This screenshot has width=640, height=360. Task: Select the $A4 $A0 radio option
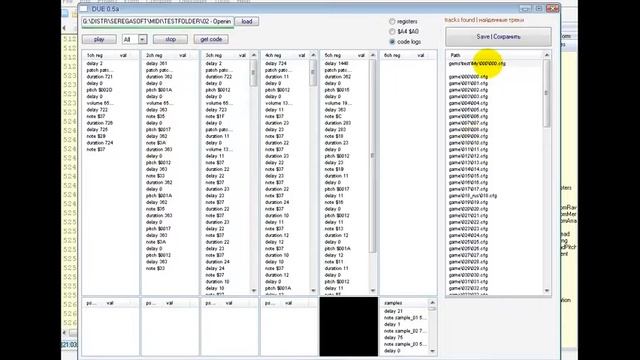click(x=392, y=31)
